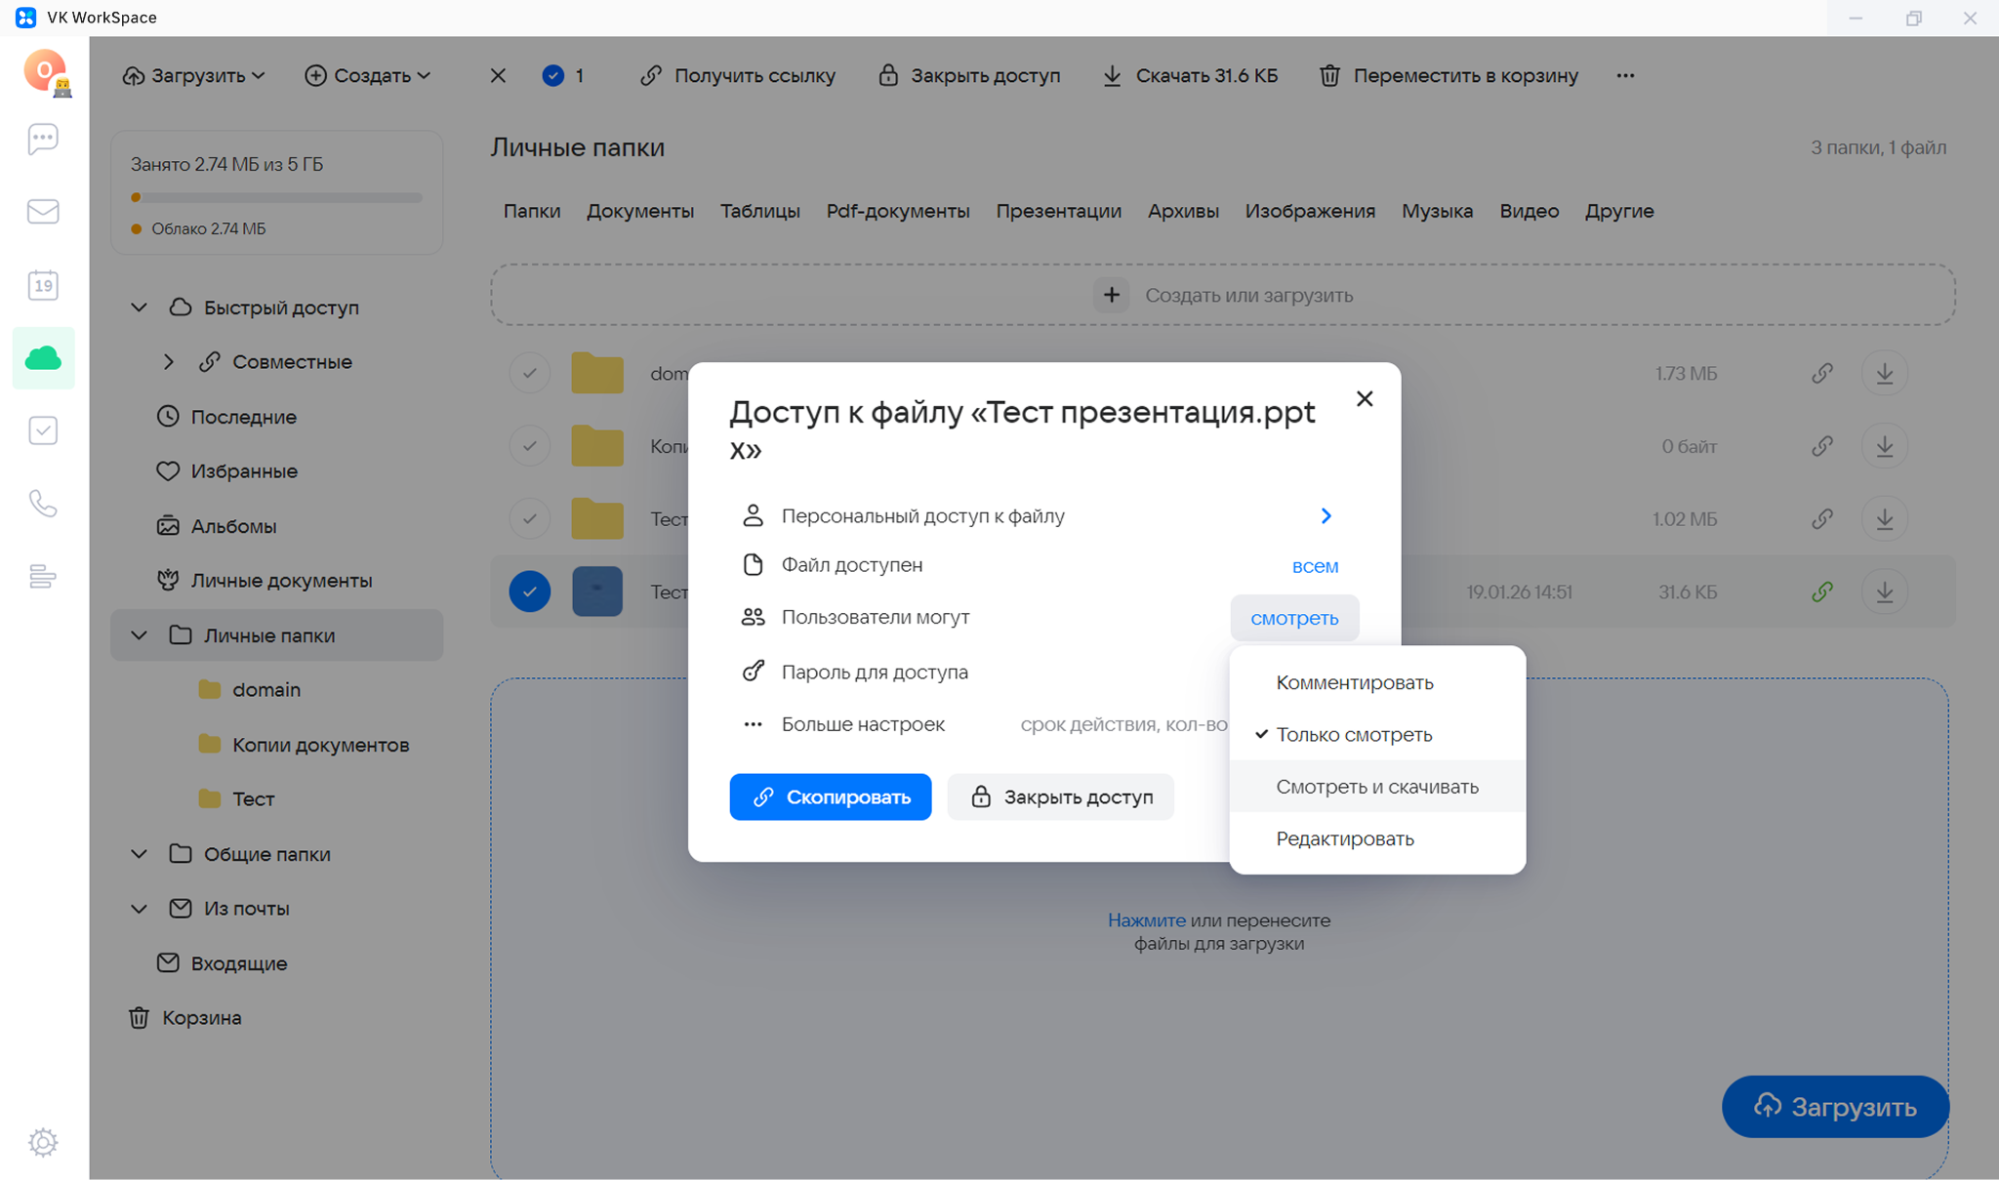Click the green link icon on the presentation row
Image resolution: width=1999 pixels, height=1181 pixels.
pyautogui.click(x=1822, y=592)
